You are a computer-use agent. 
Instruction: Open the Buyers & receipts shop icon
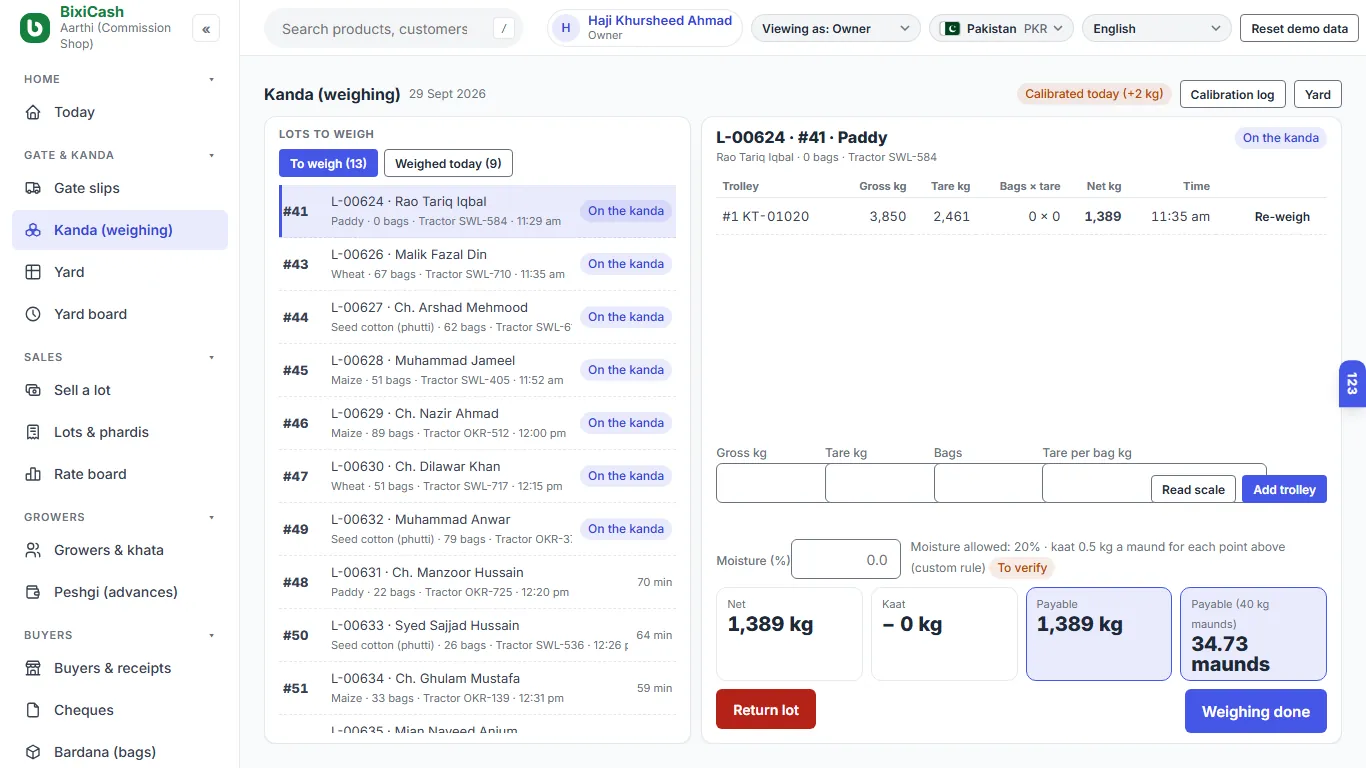[x=33, y=668]
